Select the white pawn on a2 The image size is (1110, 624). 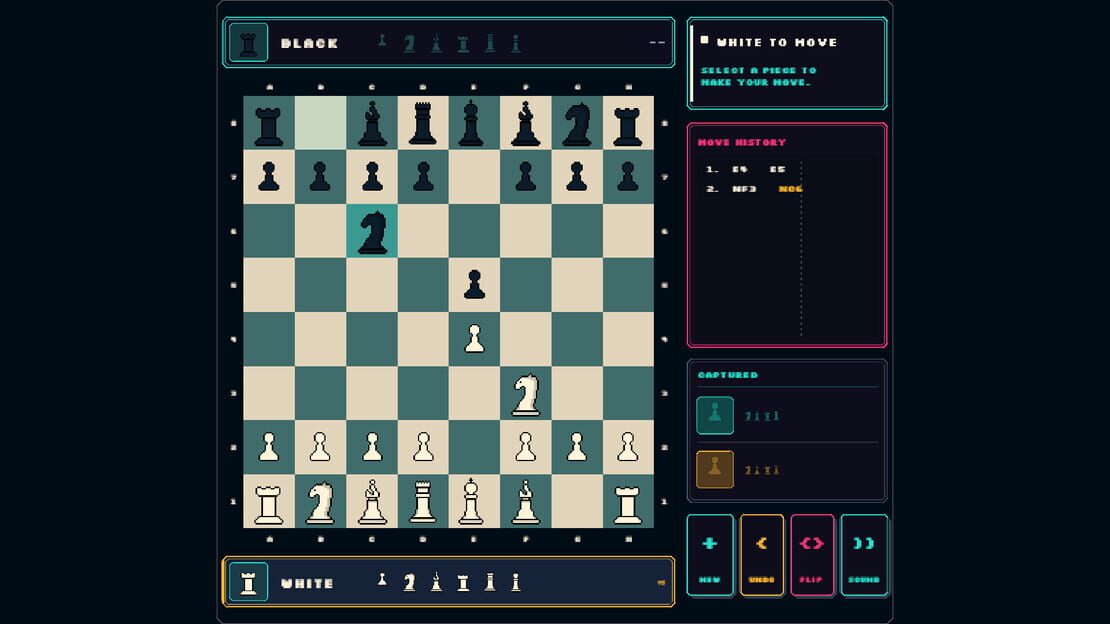(x=269, y=448)
